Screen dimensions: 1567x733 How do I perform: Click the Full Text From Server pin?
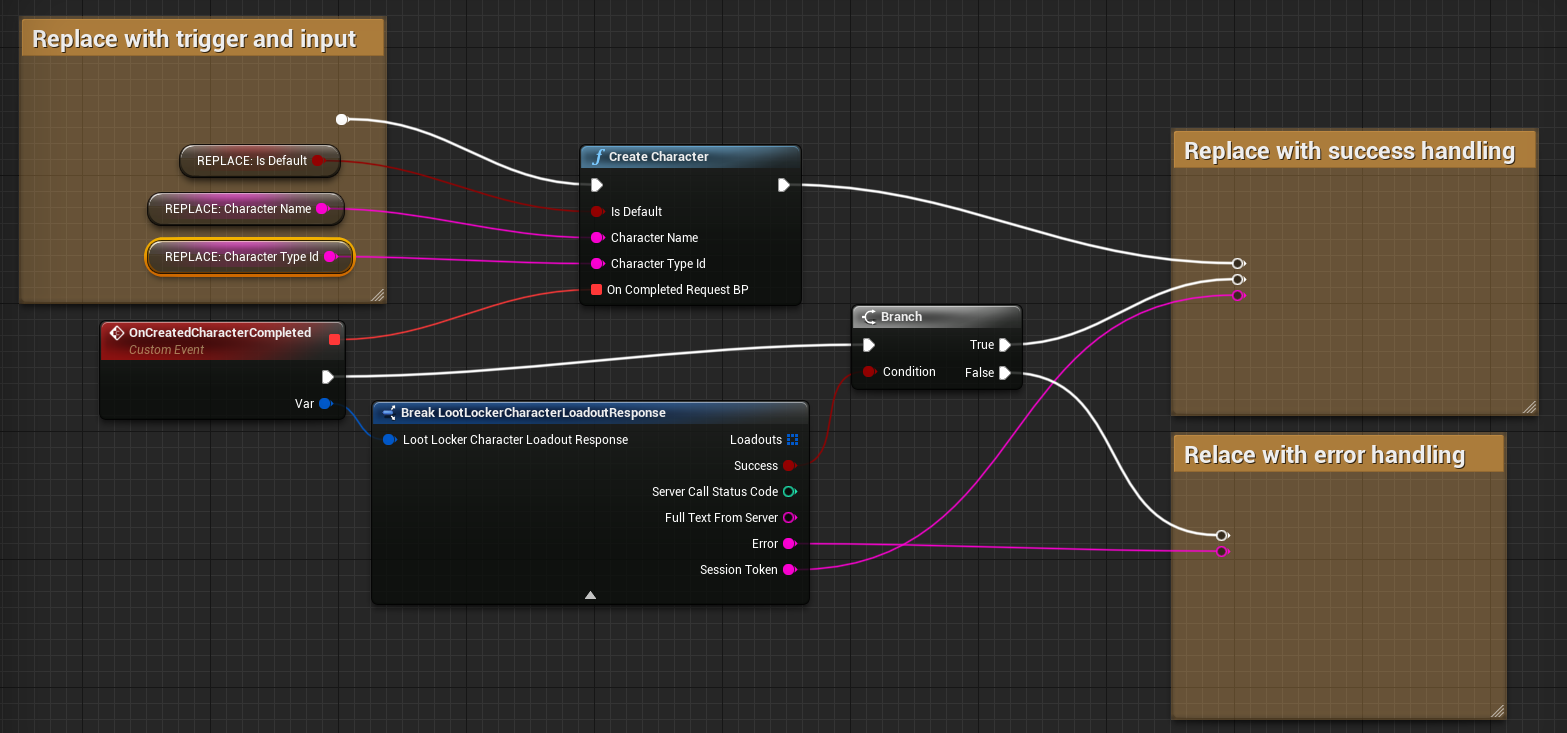789,518
